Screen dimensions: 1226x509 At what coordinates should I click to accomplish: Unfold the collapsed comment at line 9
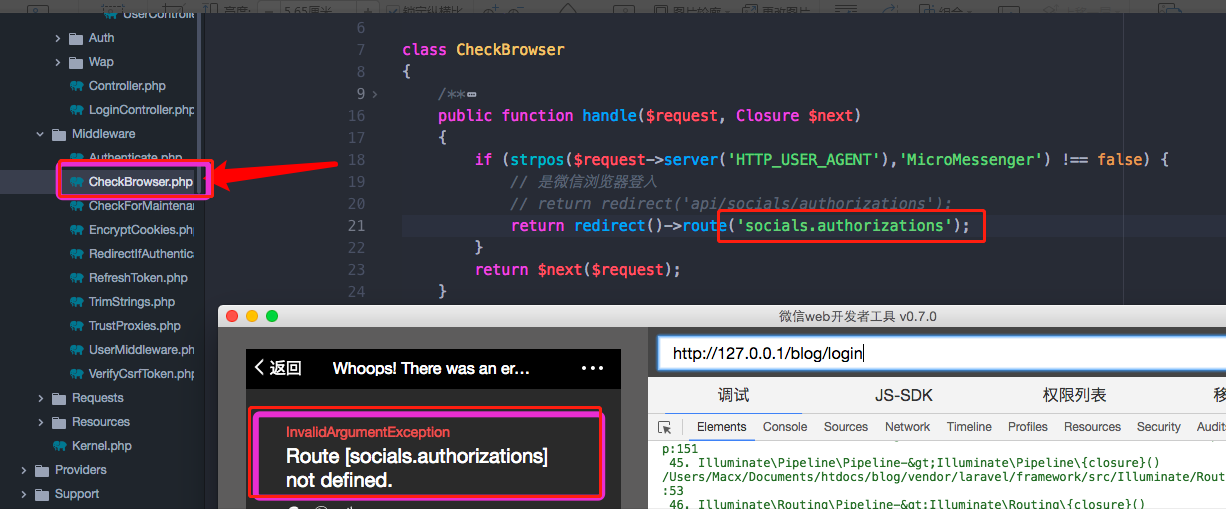tap(375, 94)
